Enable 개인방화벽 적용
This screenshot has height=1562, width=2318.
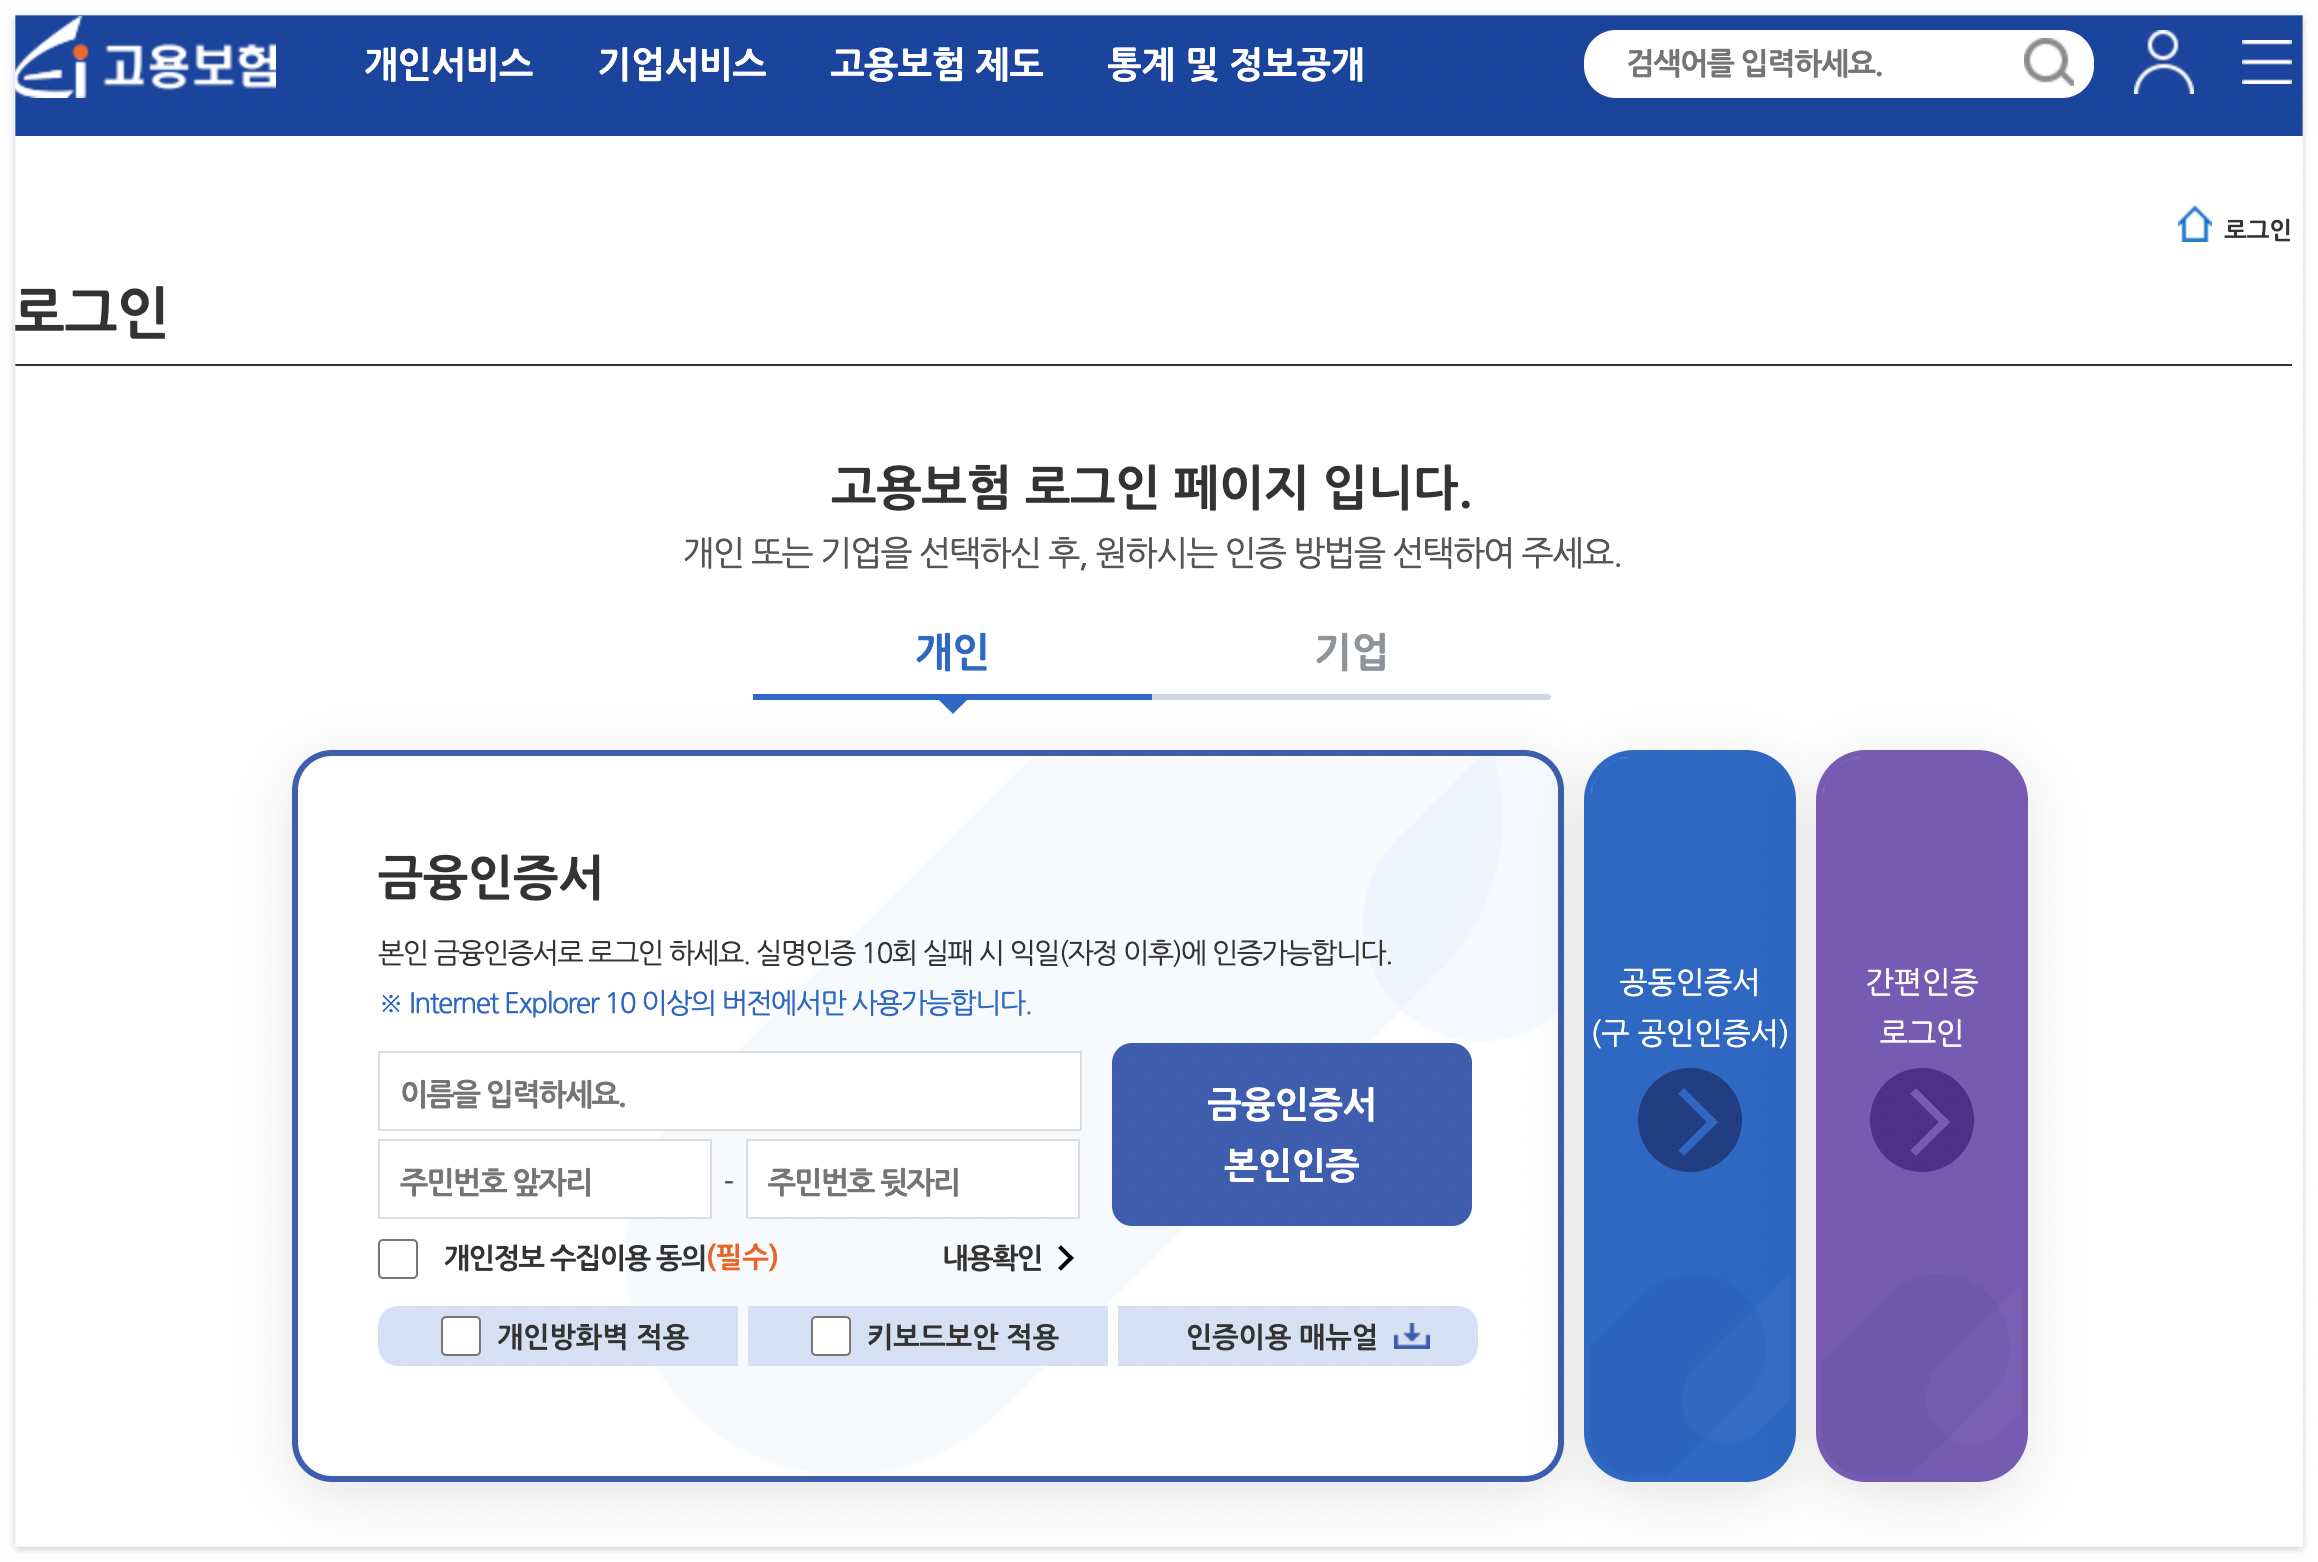(460, 1335)
